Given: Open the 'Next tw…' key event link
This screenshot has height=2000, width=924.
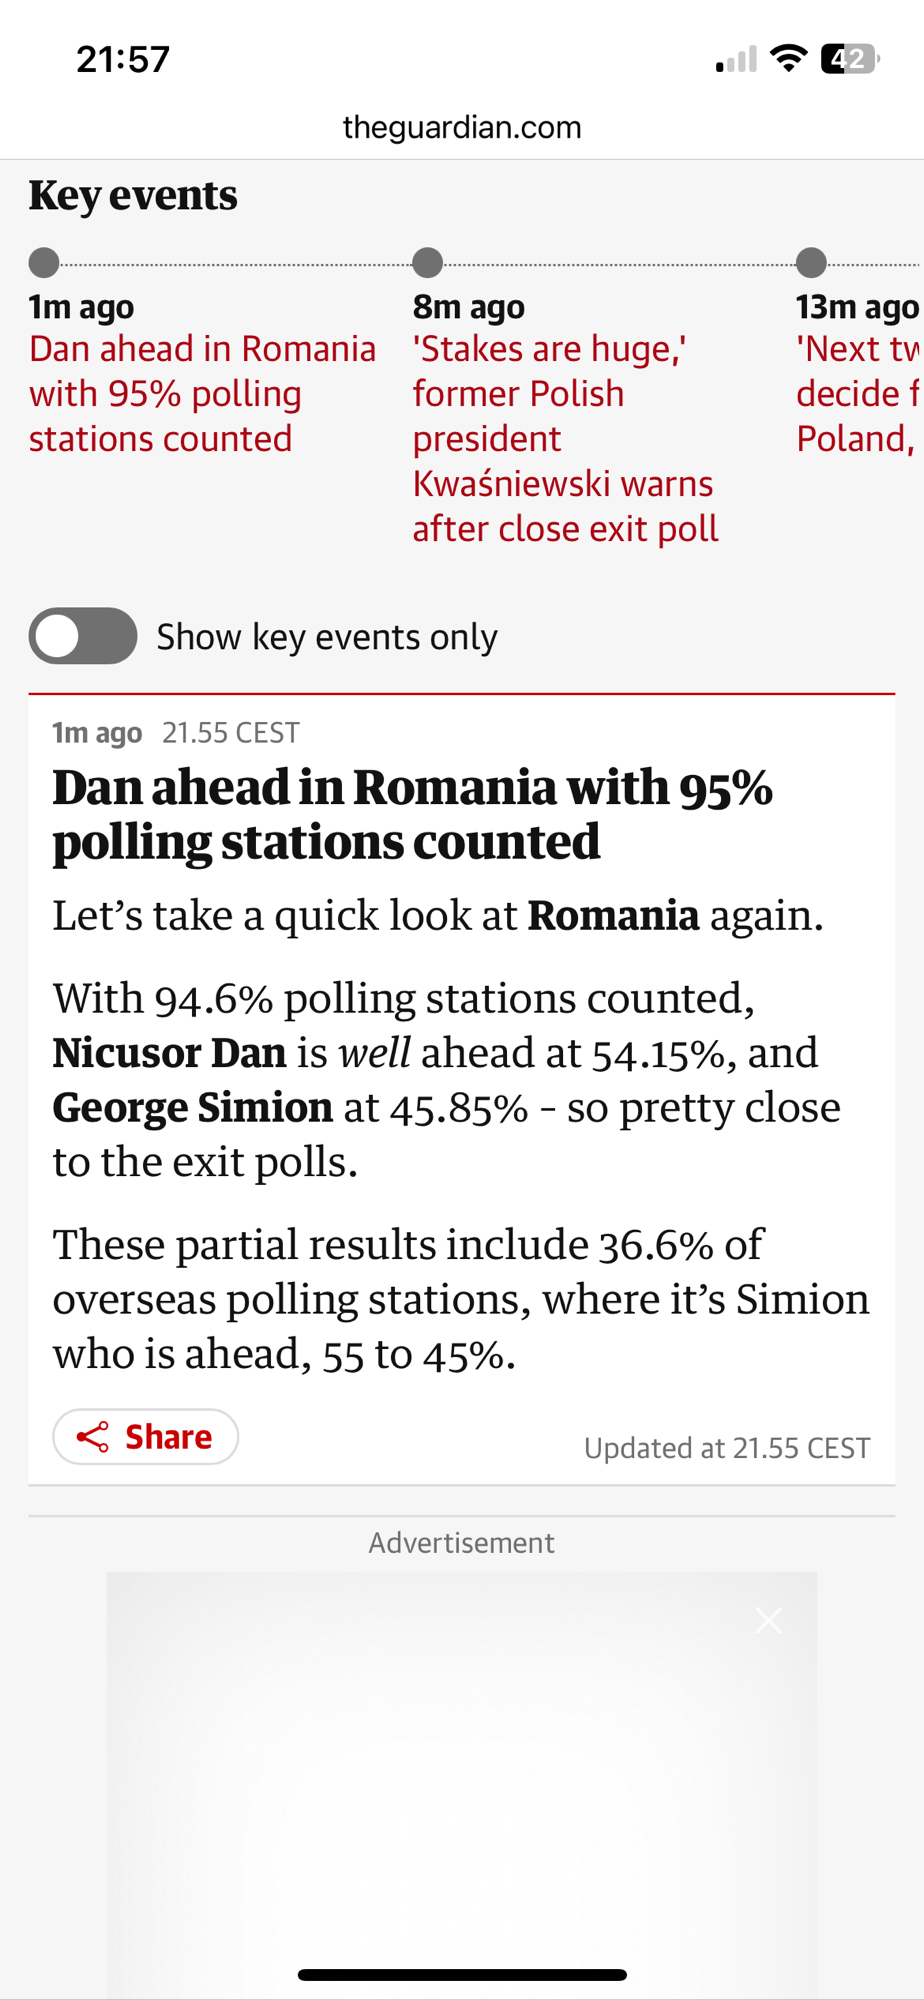Looking at the screenshot, I should tap(857, 393).
